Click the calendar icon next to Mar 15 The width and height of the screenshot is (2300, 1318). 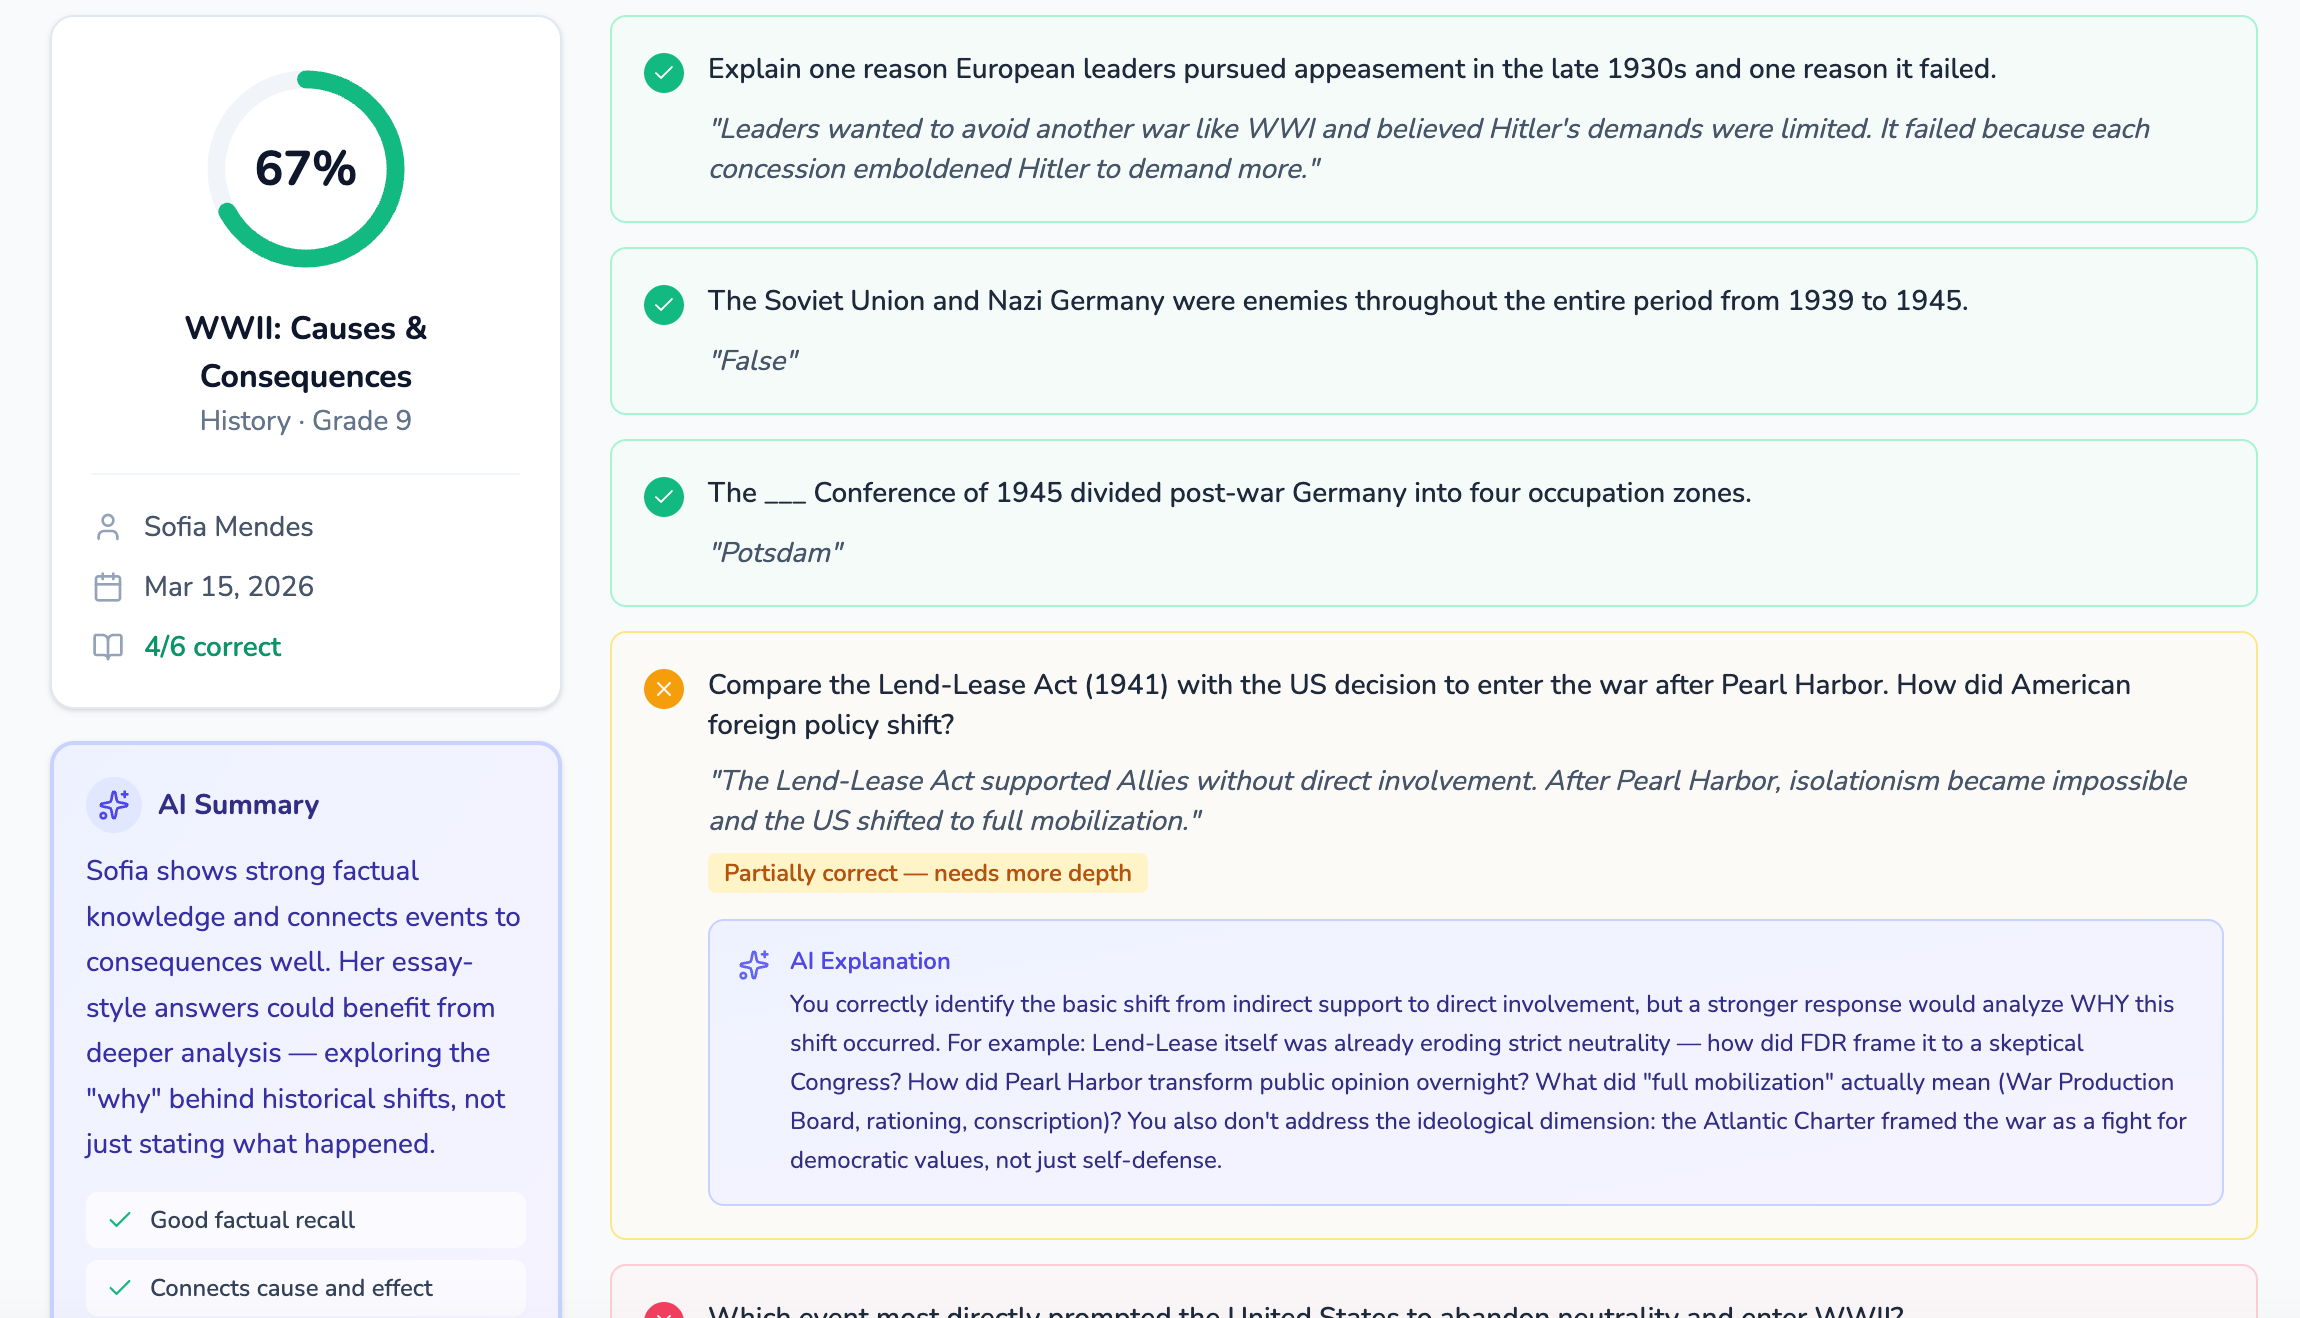[x=107, y=586]
